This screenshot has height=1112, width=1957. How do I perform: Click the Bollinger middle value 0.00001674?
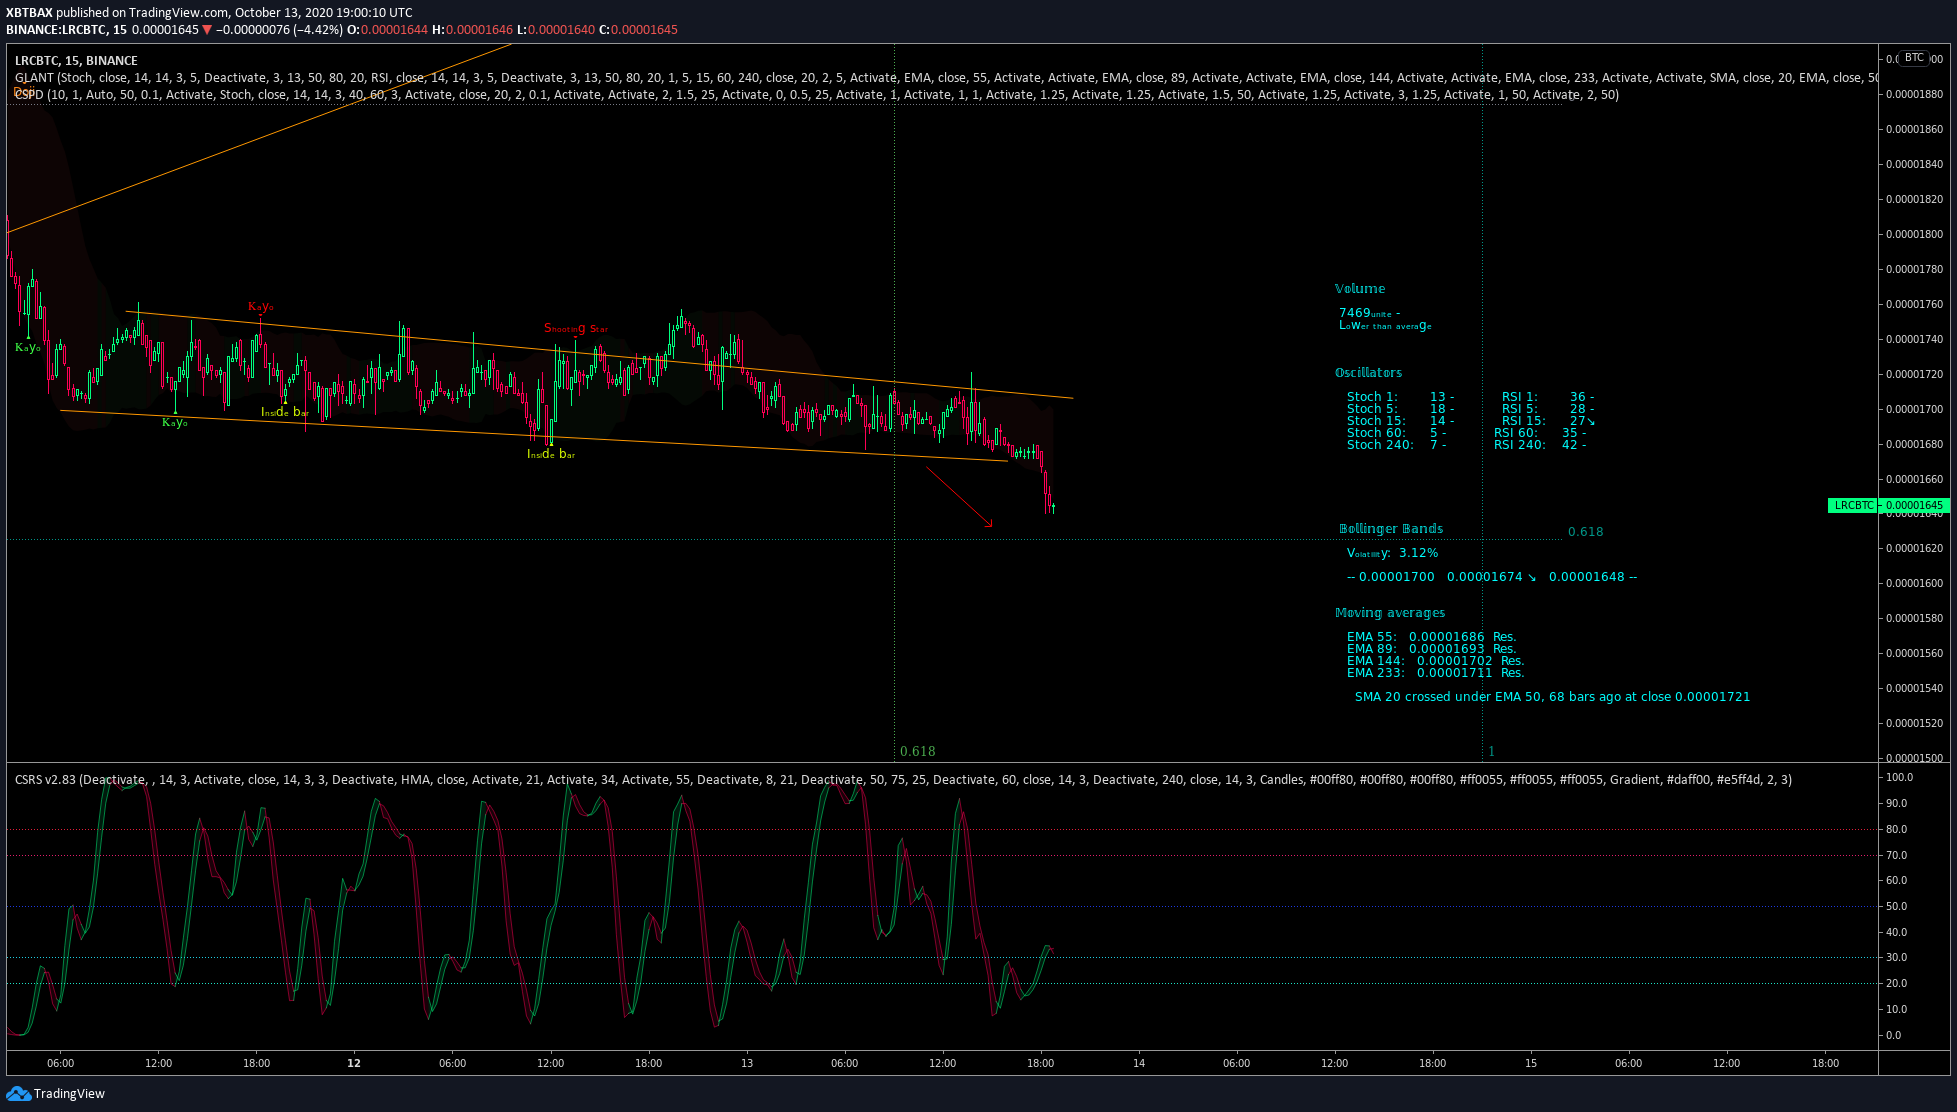(x=1485, y=577)
